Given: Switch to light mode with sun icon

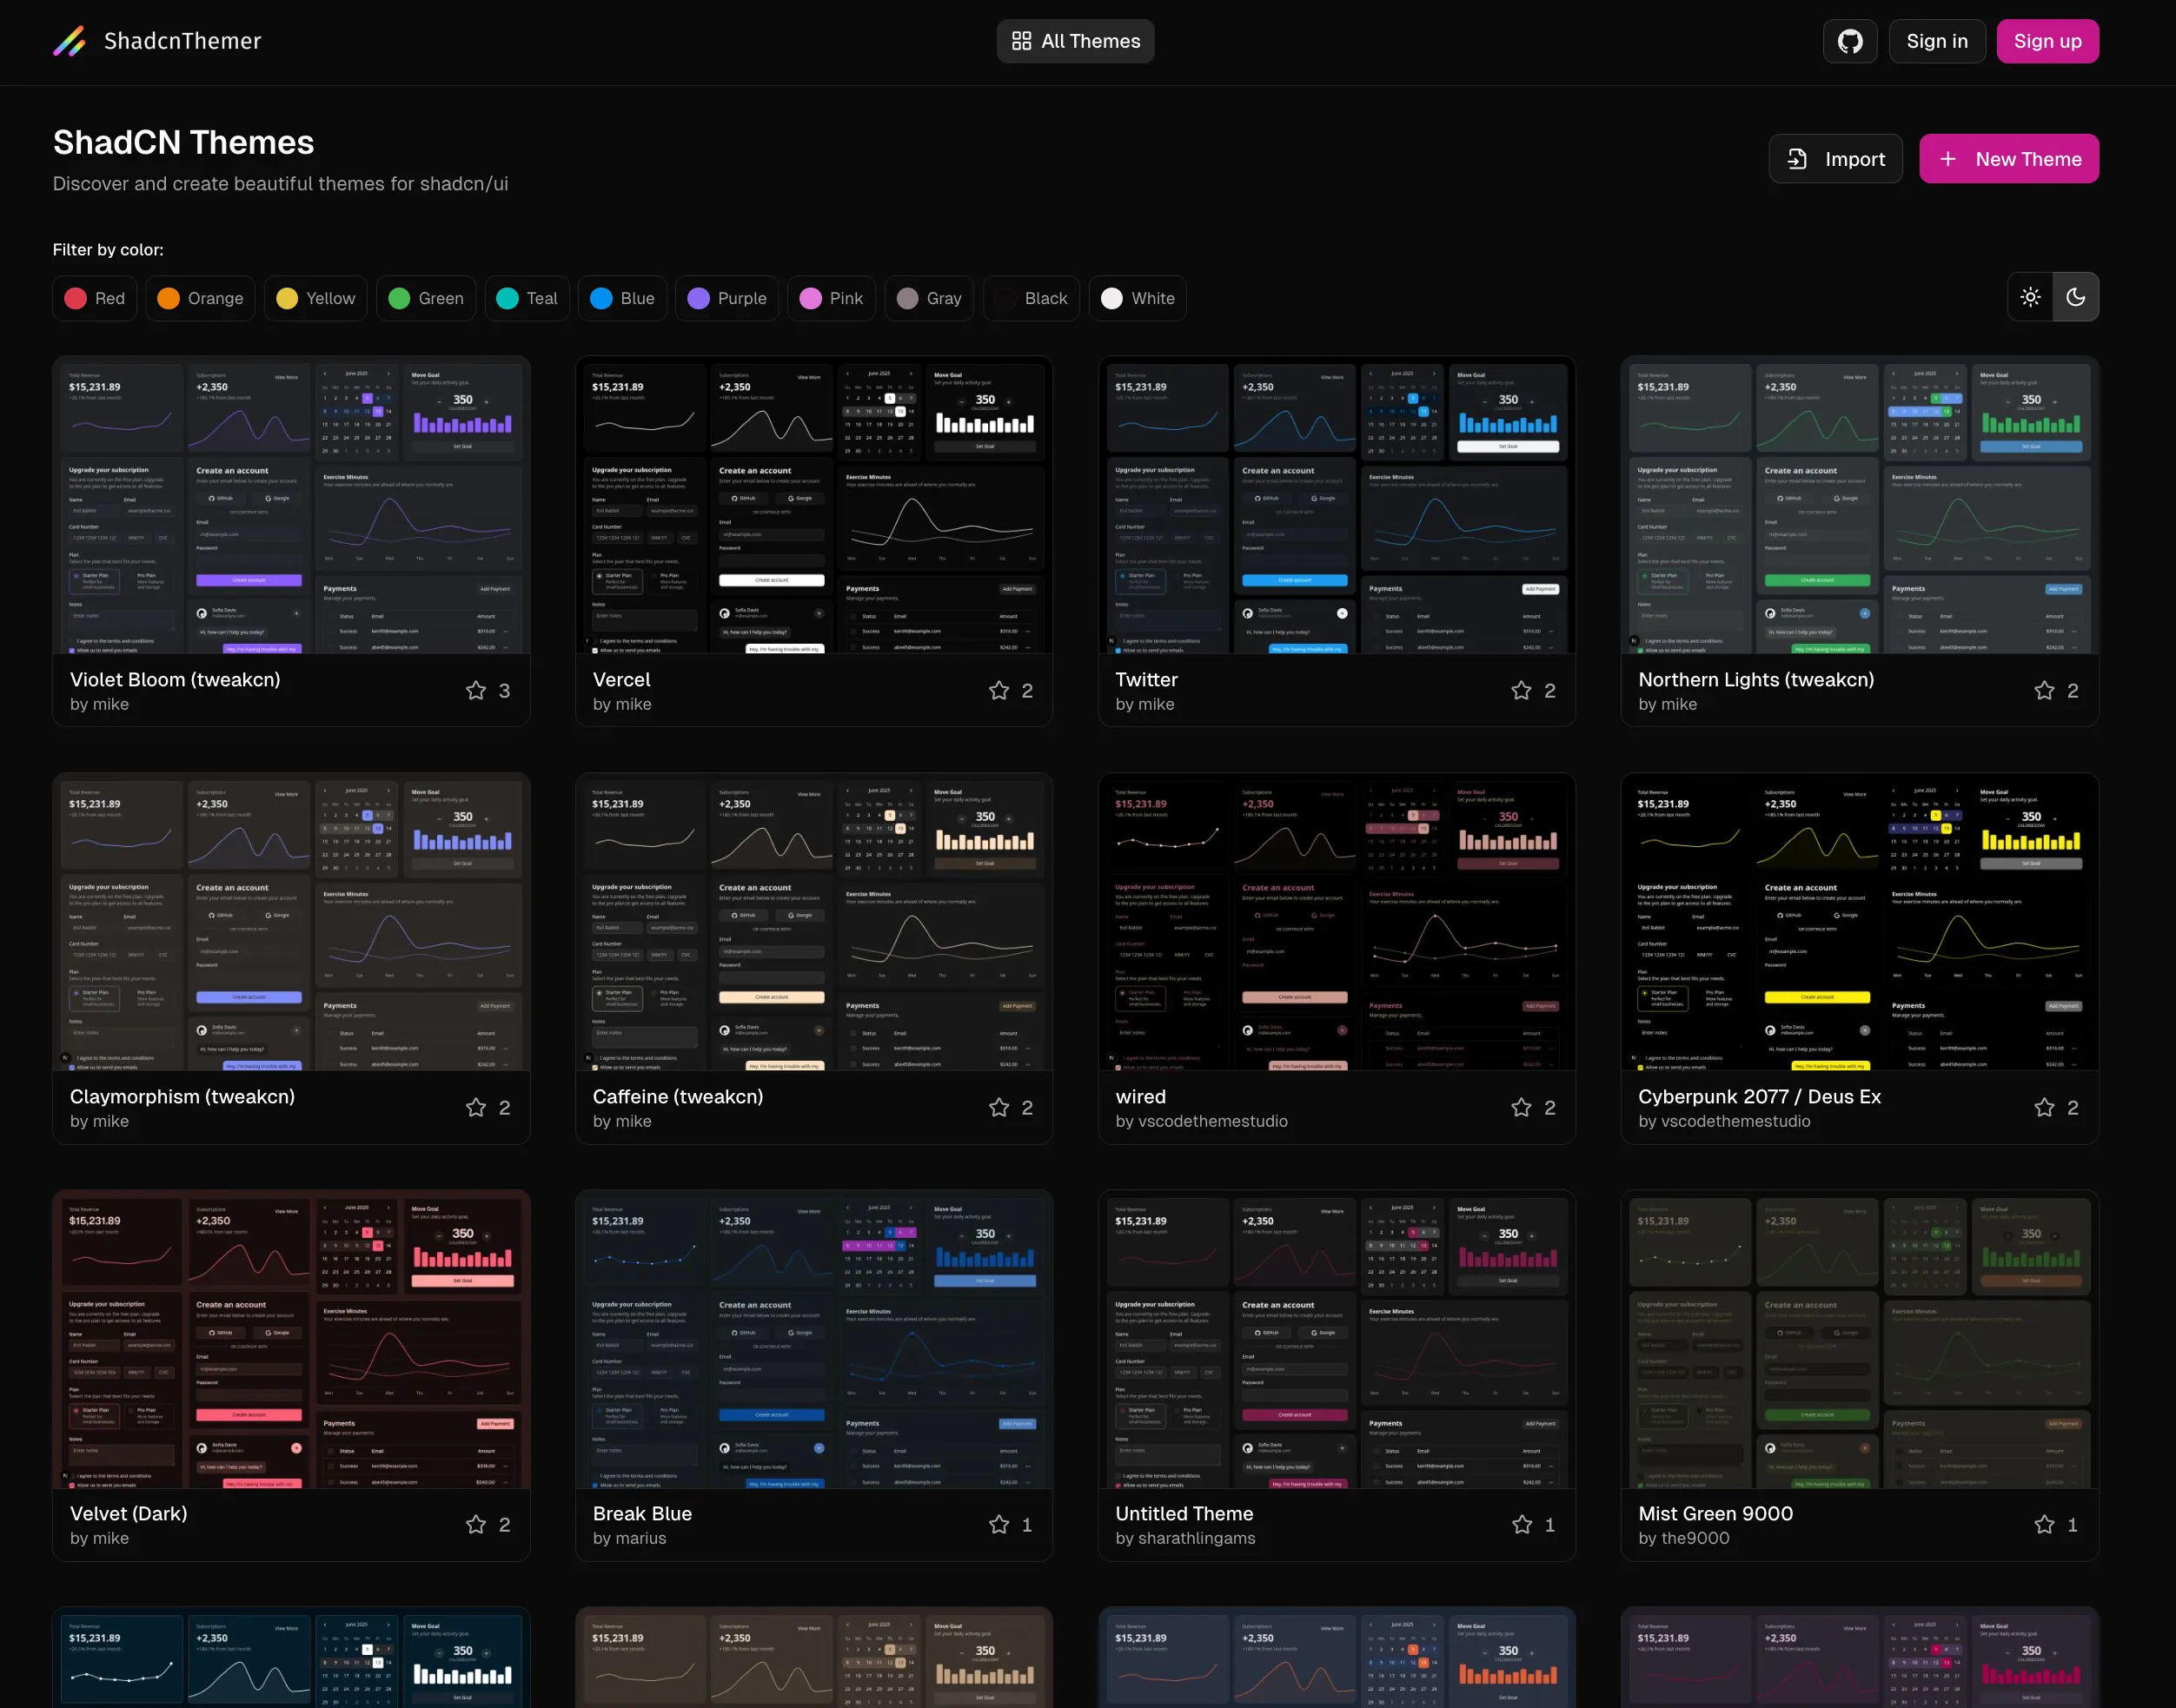Looking at the screenshot, I should point(2030,297).
